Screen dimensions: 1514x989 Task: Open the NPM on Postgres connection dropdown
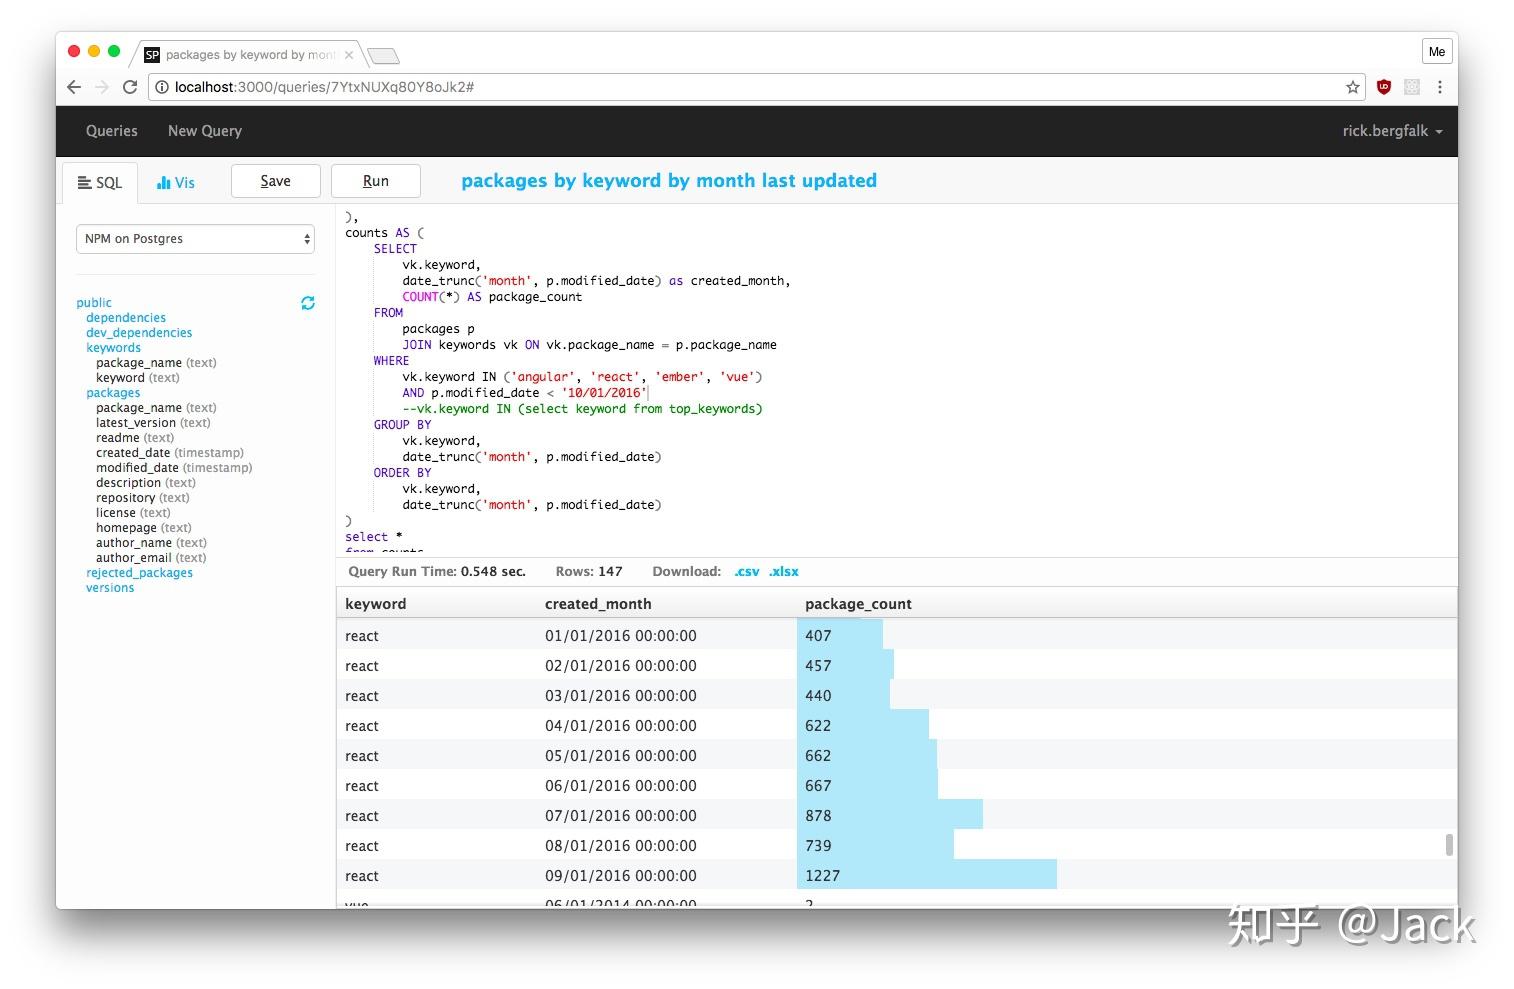(195, 239)
